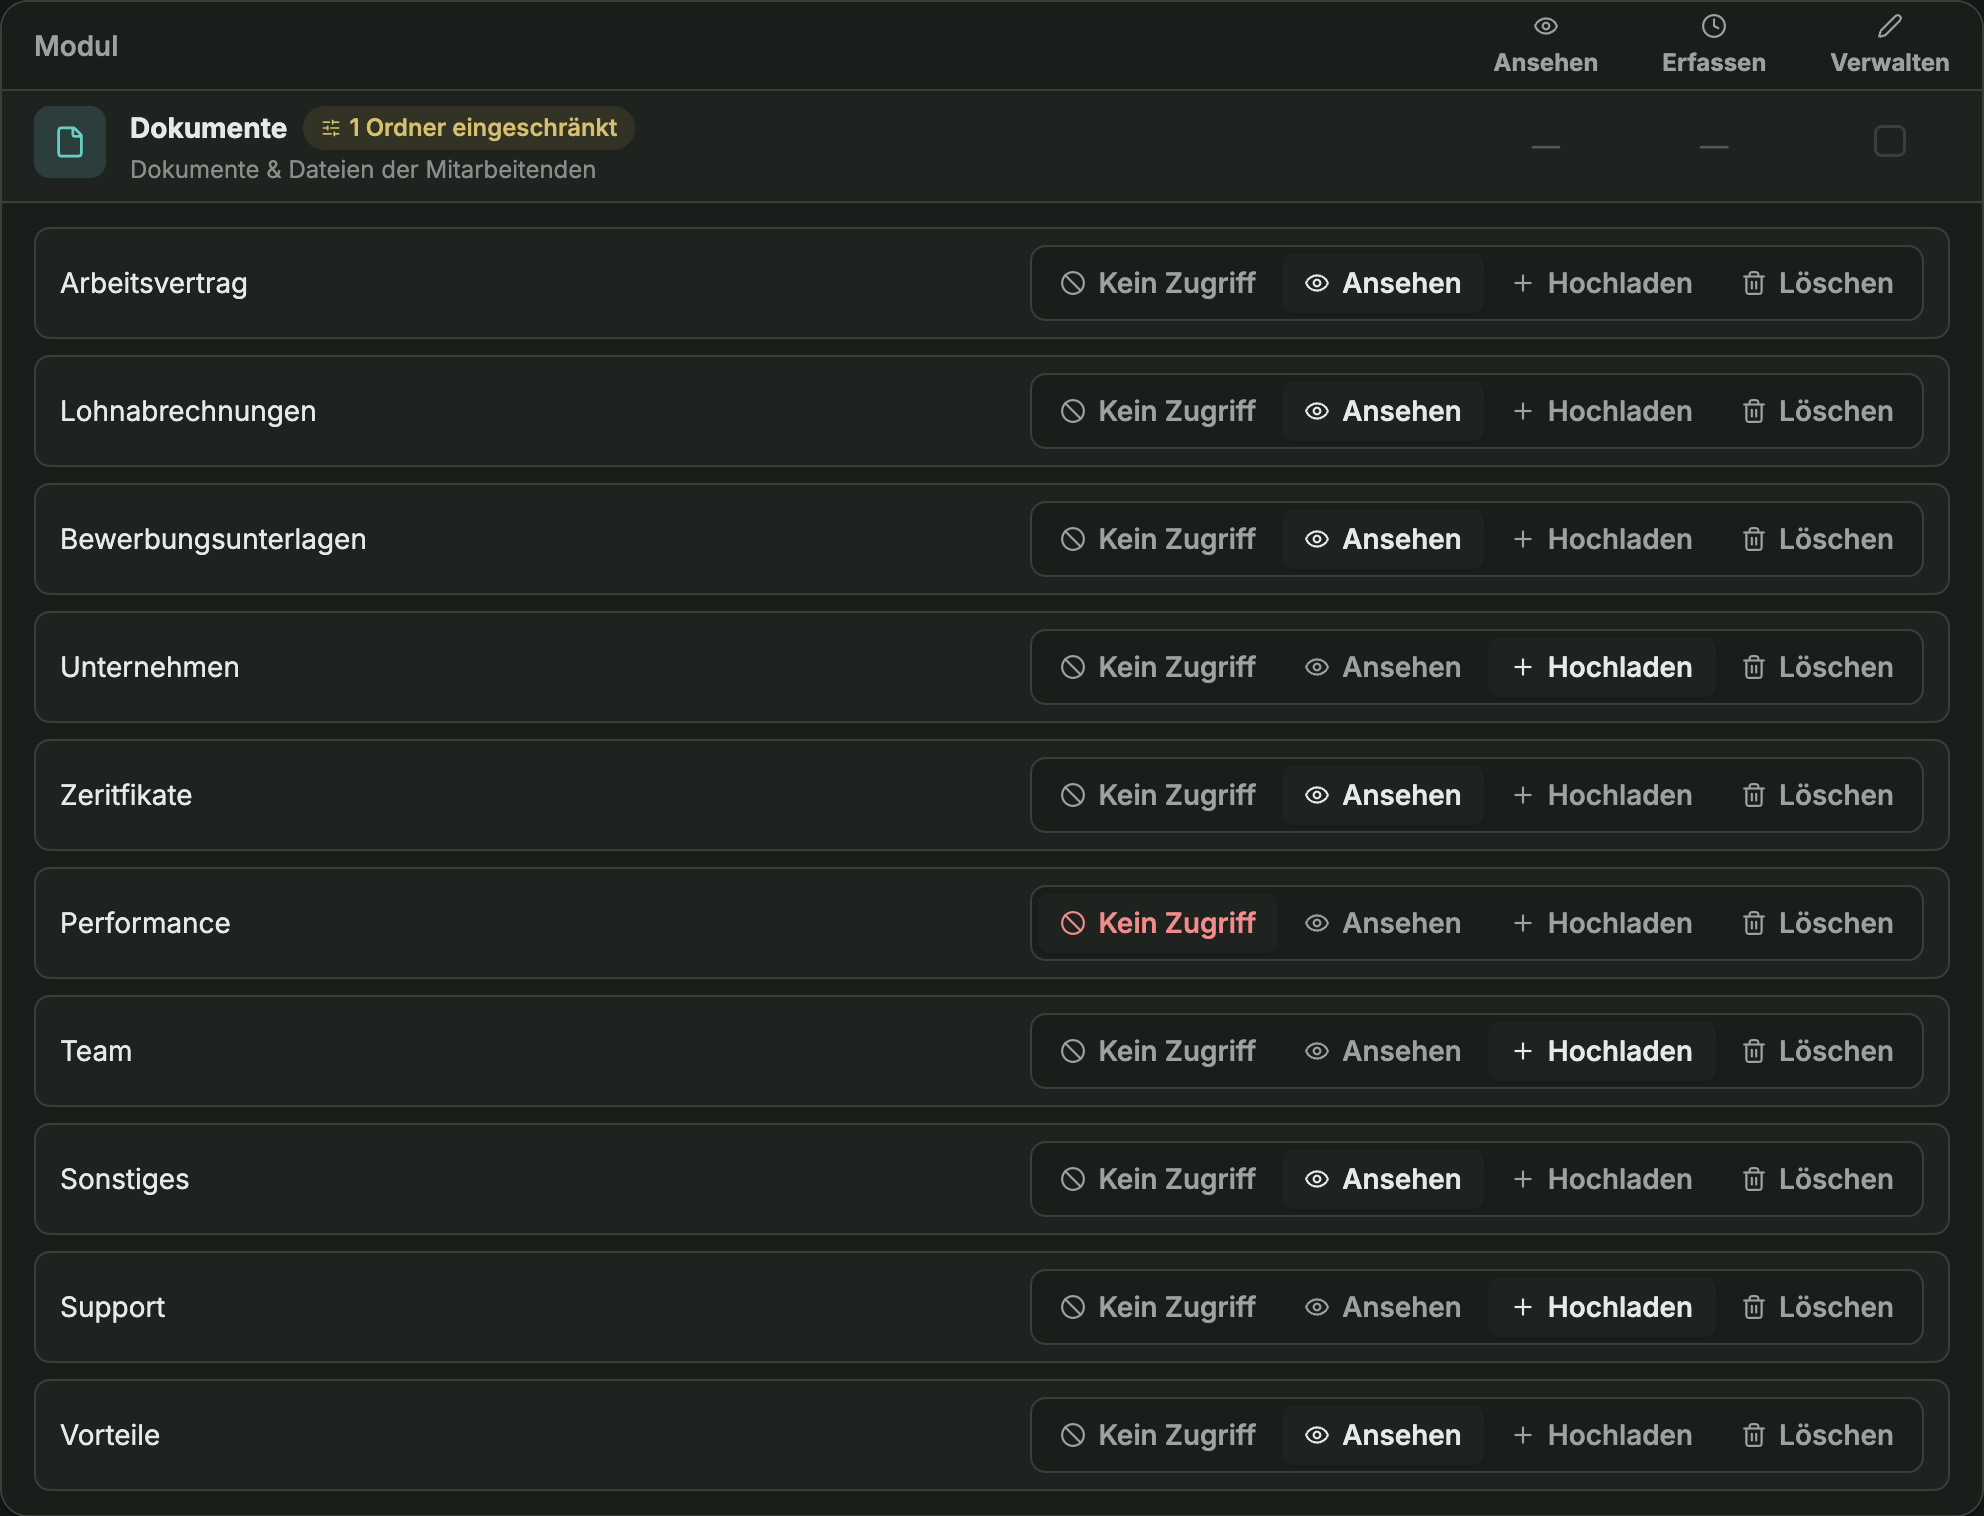Image resolution: width=1984 pixels, height=1516 pixels.
Task: Select Hochladen for Bewerbungsunterlagen
Action: (x=1602, y=539)
